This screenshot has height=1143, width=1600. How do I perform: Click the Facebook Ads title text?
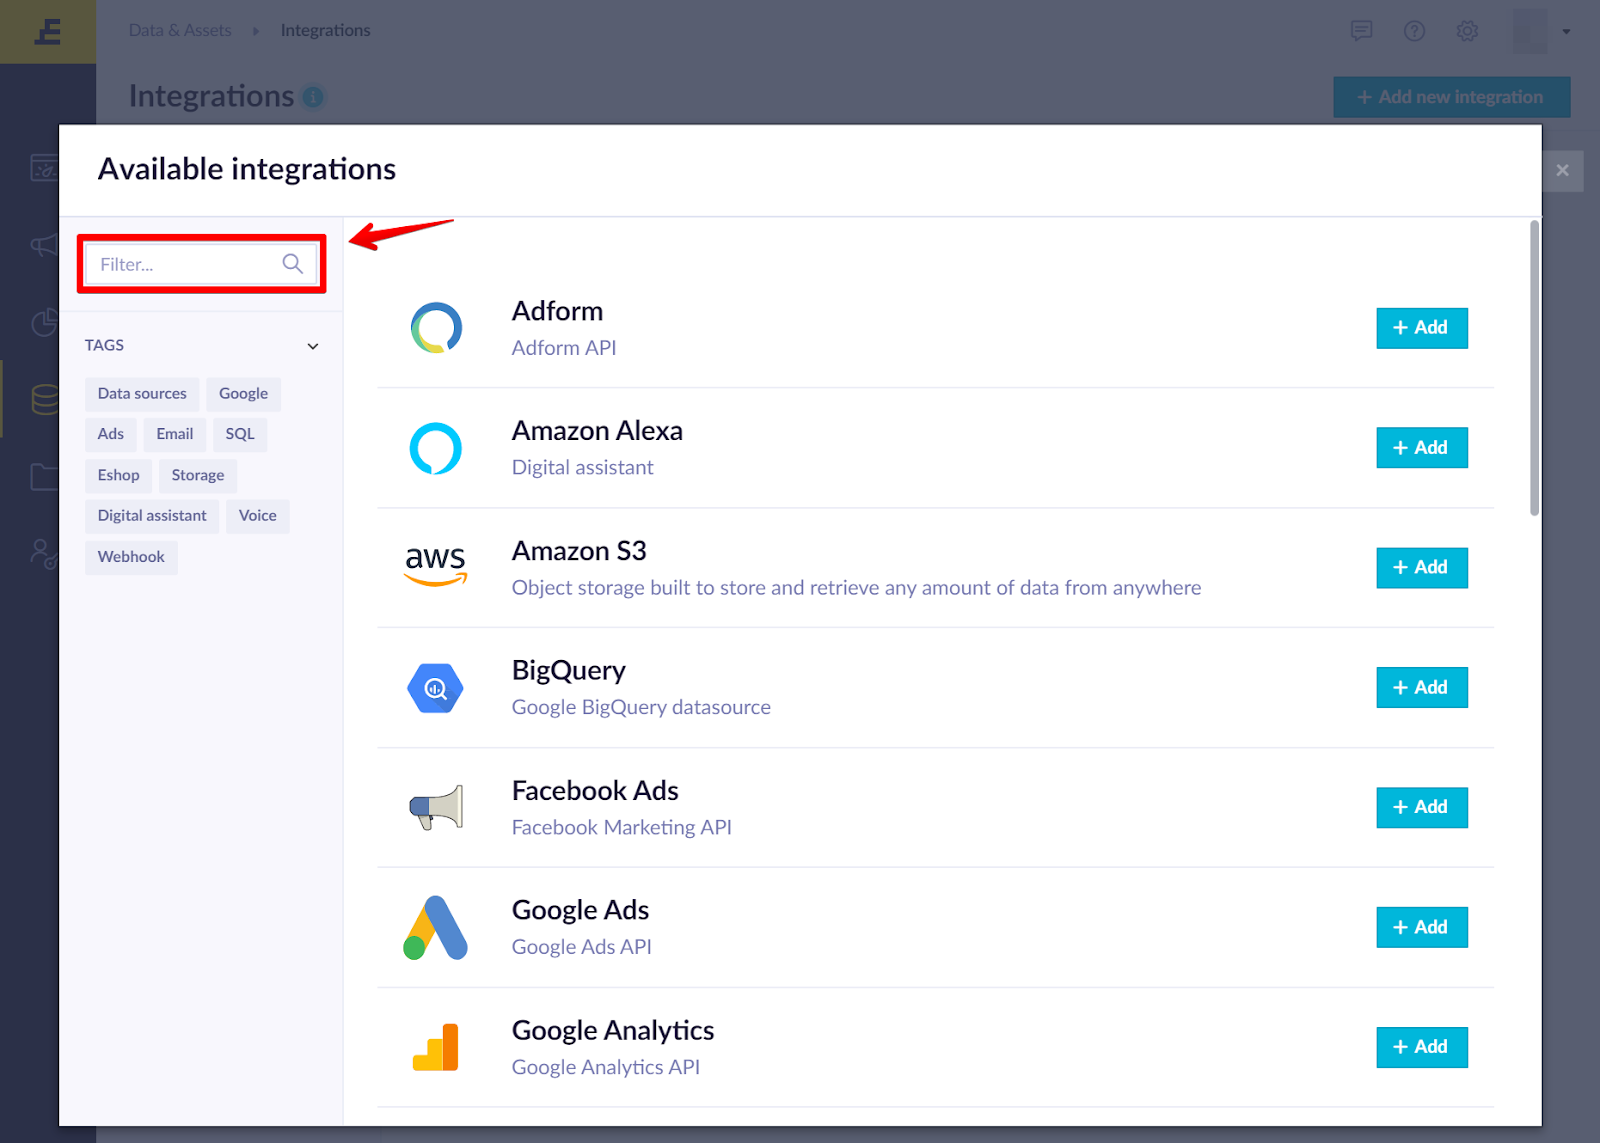tap(595, 791)
